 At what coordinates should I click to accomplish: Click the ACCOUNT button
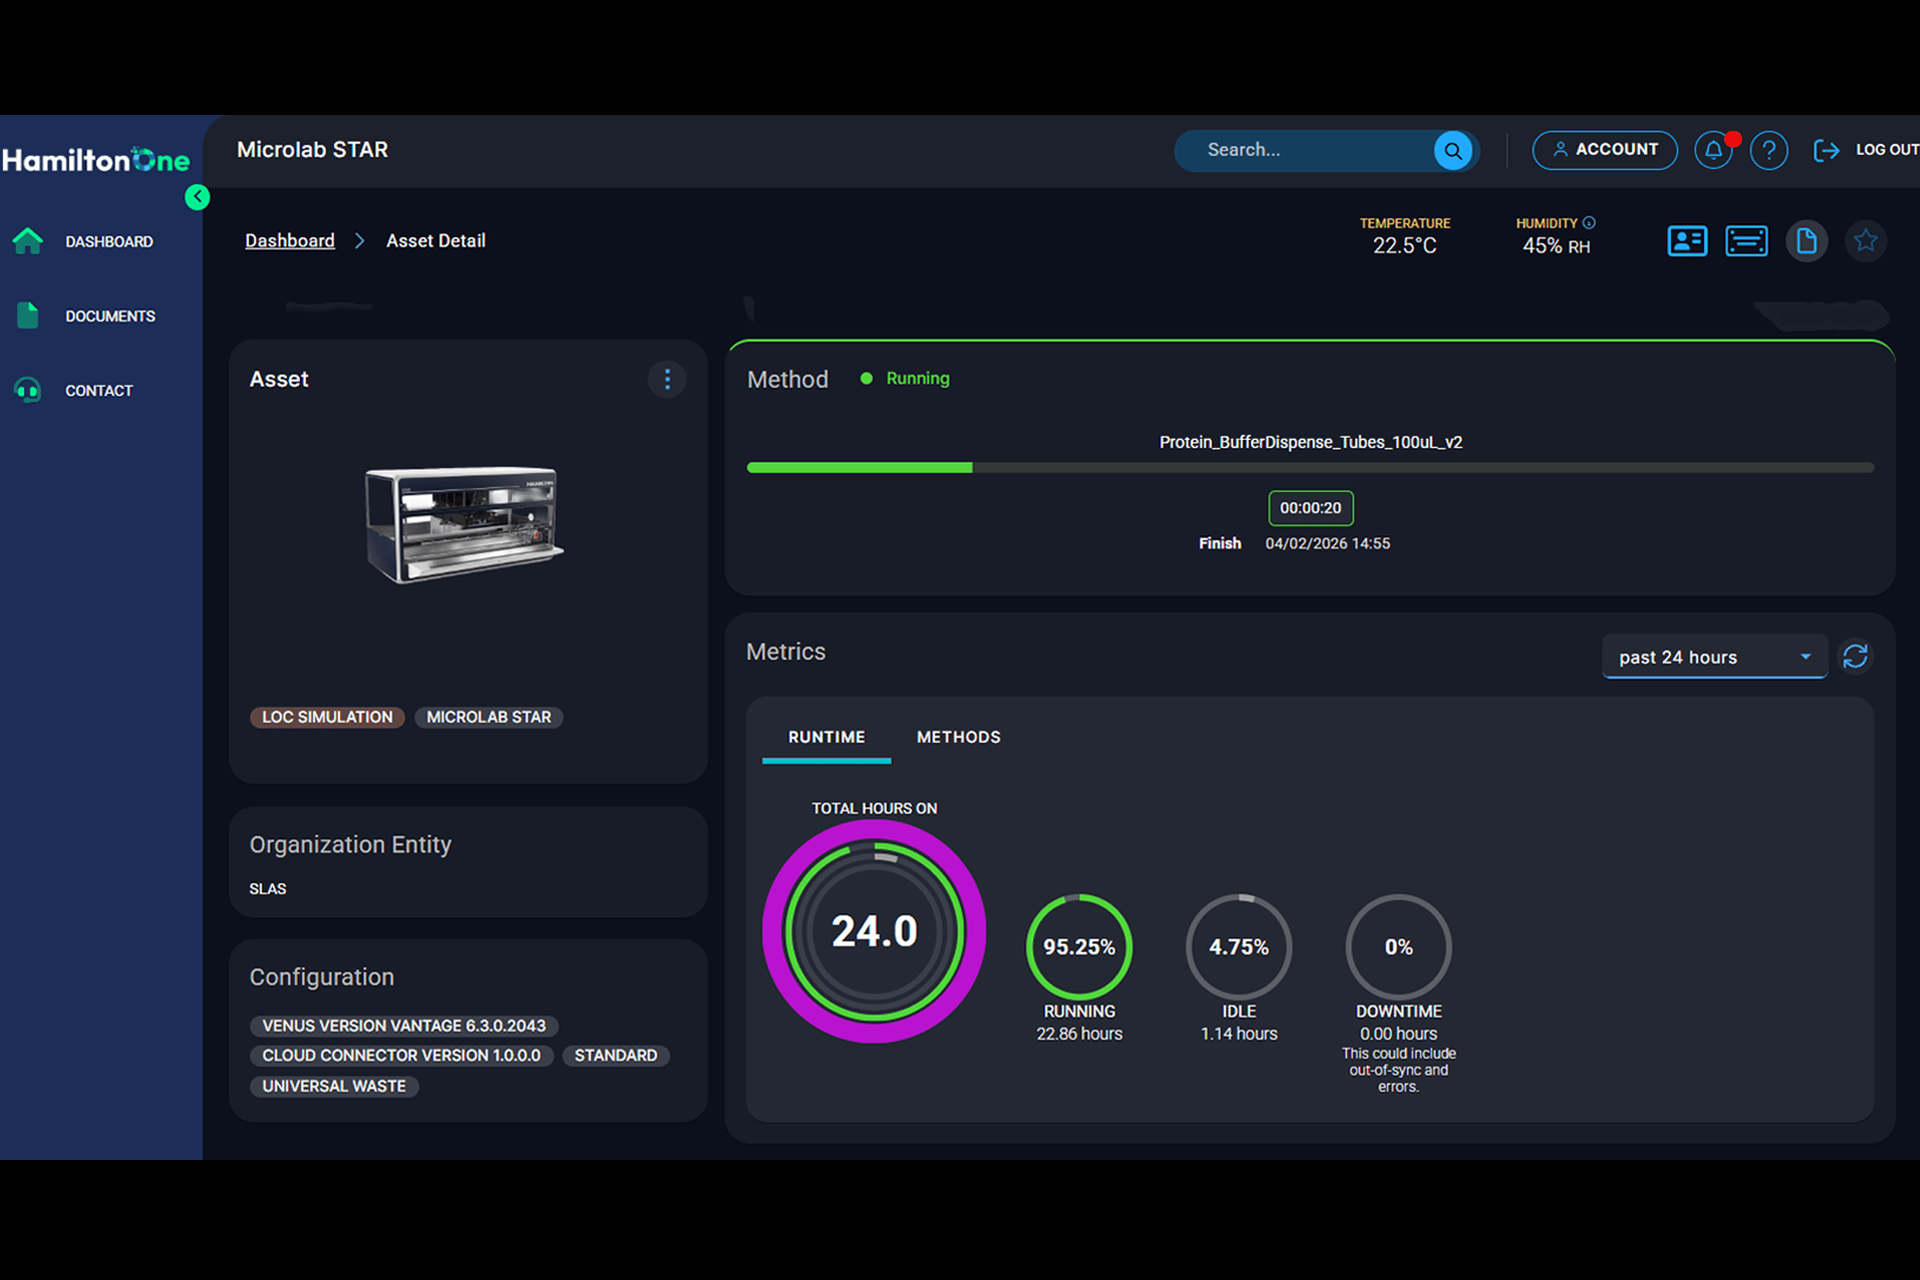tap(1604, 150)
